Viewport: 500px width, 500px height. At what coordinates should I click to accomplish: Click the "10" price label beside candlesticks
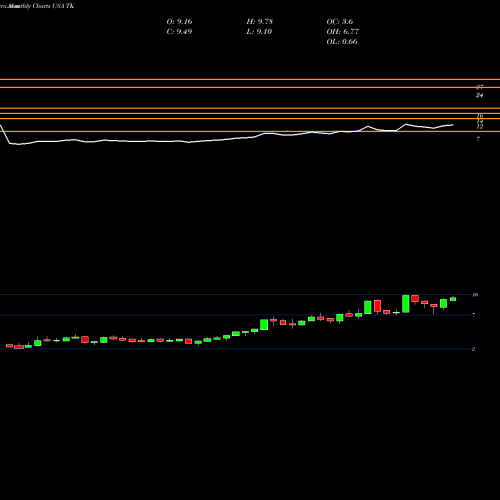point(475,295)
